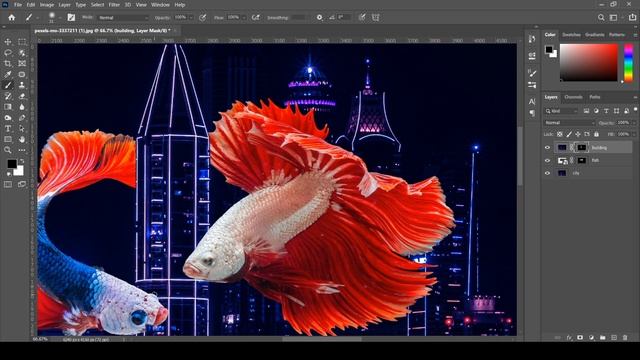Select the History Brush tool
Viewport: 640px width, 360px height.
pyautogui.click(x=8, y=96)
